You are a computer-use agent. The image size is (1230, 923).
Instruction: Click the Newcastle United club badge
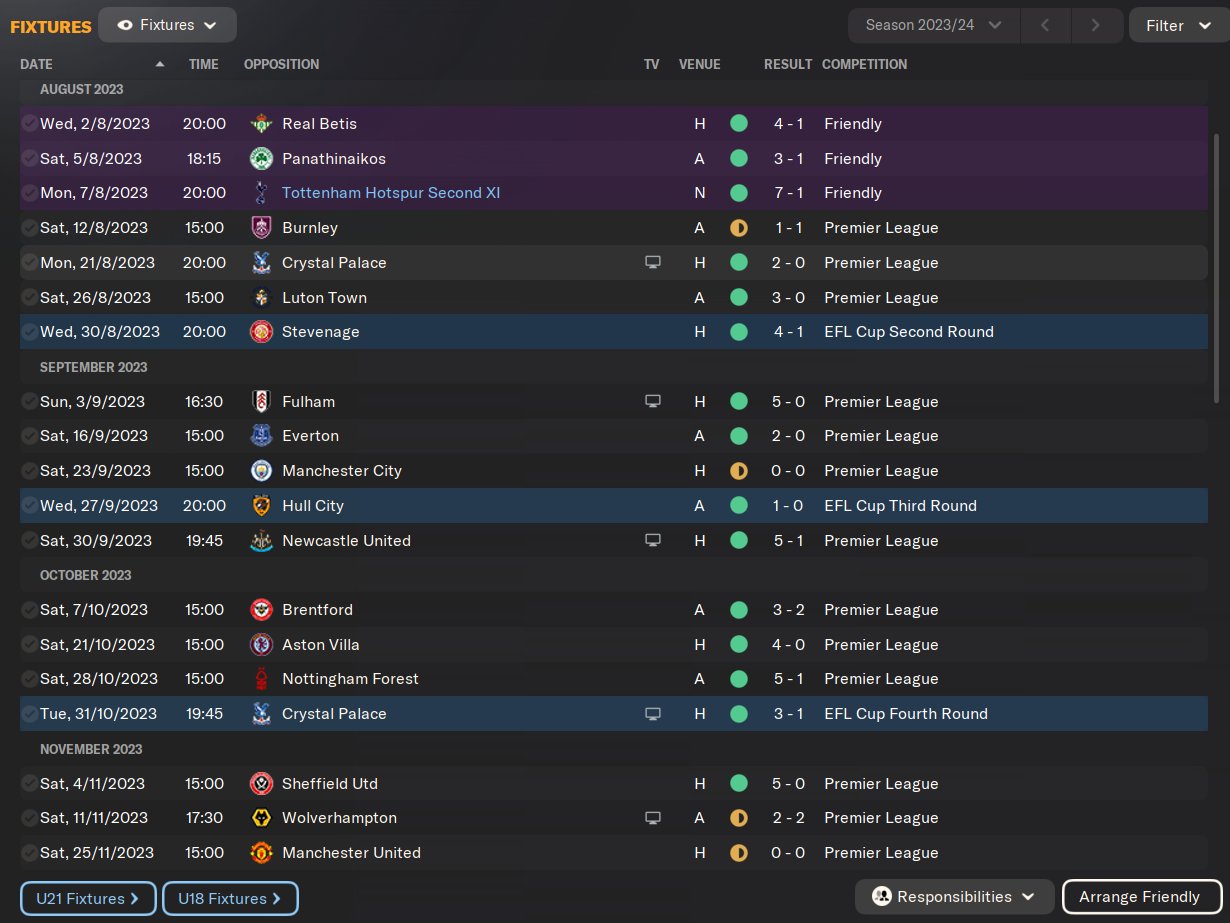261,541
